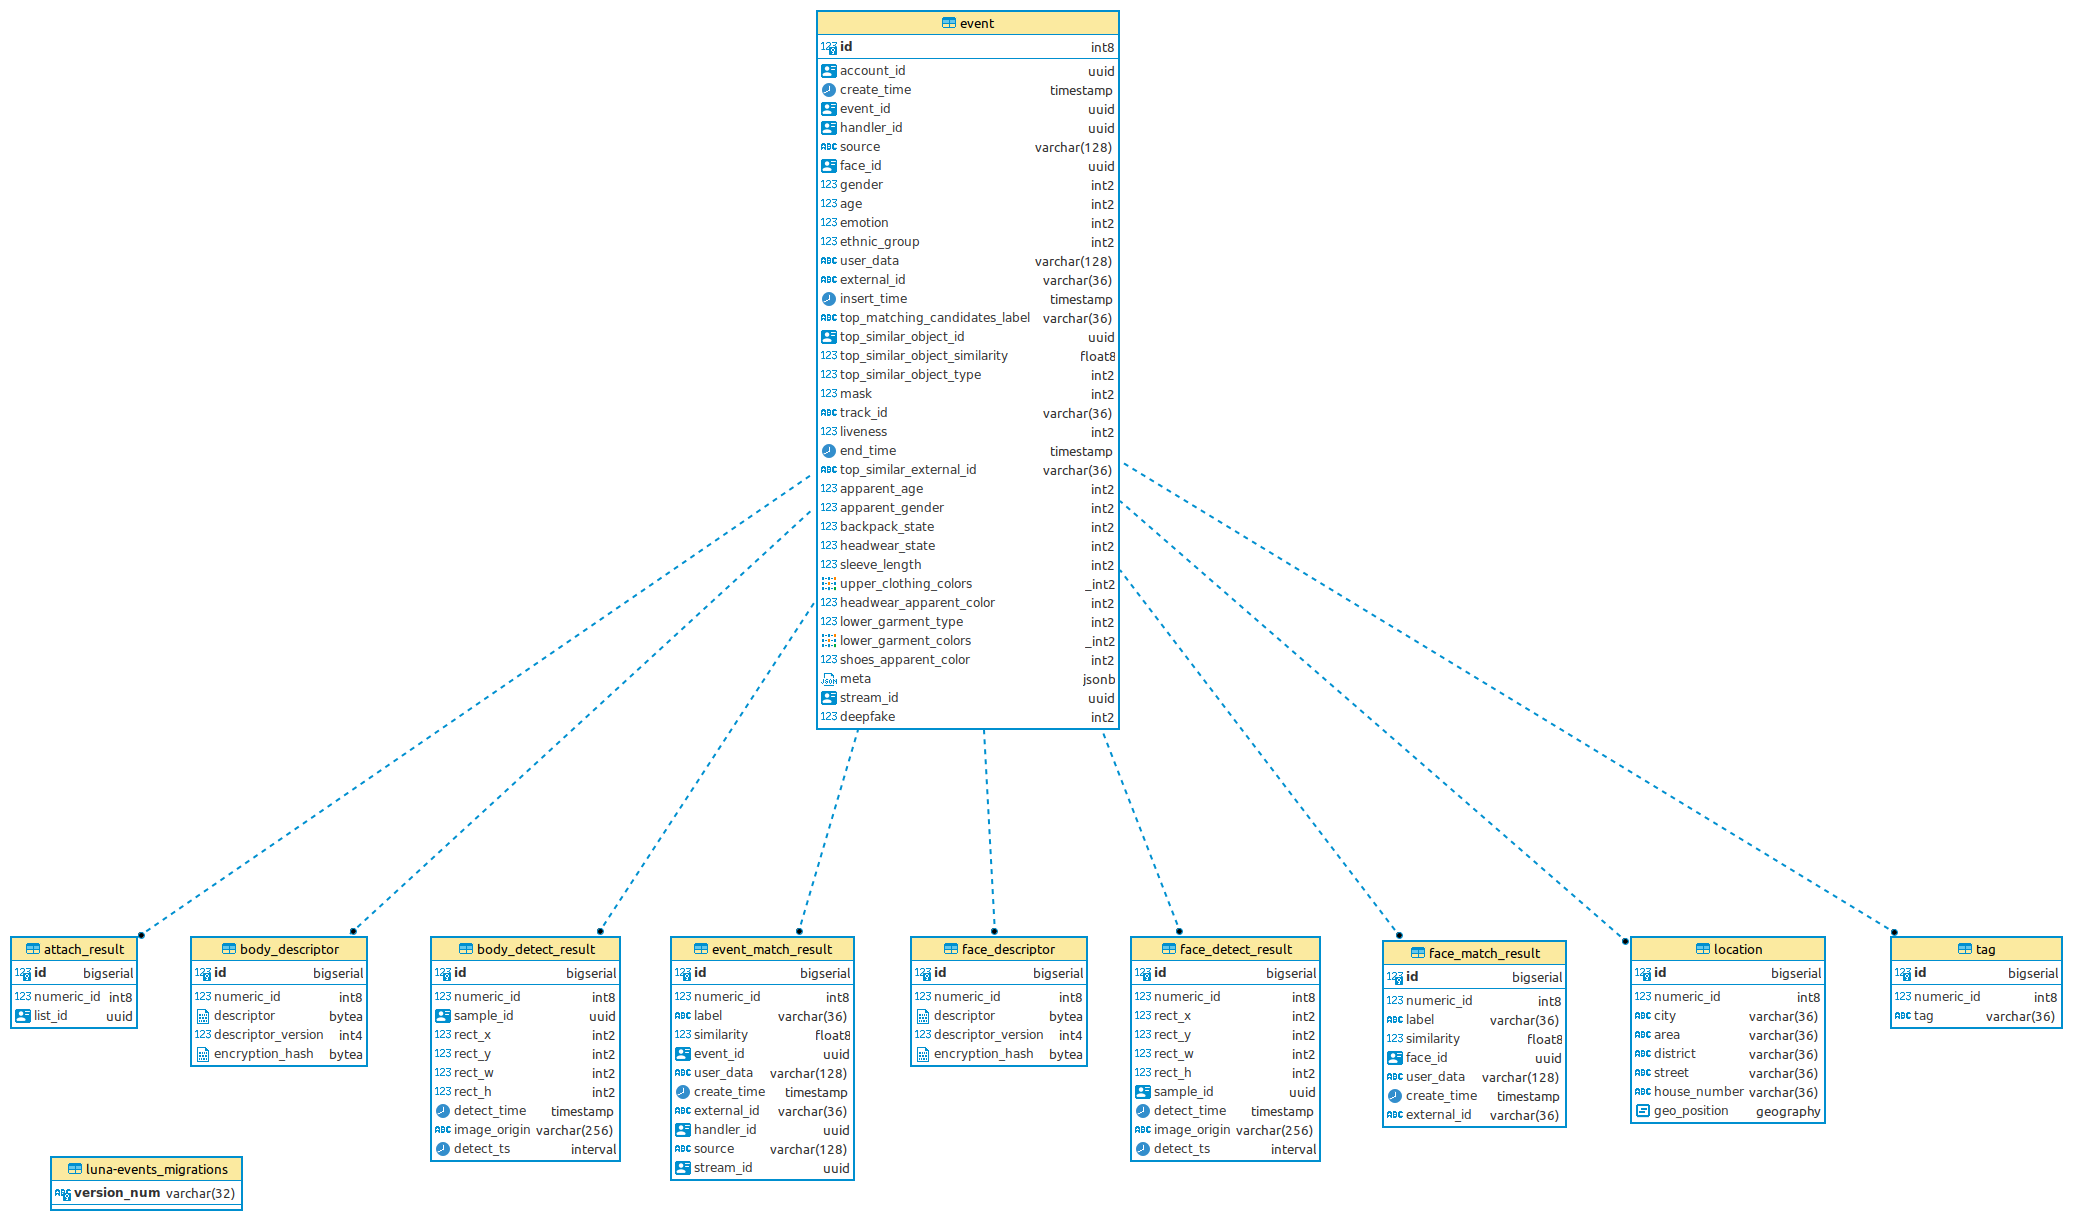The height and width of the screenshot is (1221, 2073).
Task: Select the jsonb type of meta
Action: tap(1099, 680)
